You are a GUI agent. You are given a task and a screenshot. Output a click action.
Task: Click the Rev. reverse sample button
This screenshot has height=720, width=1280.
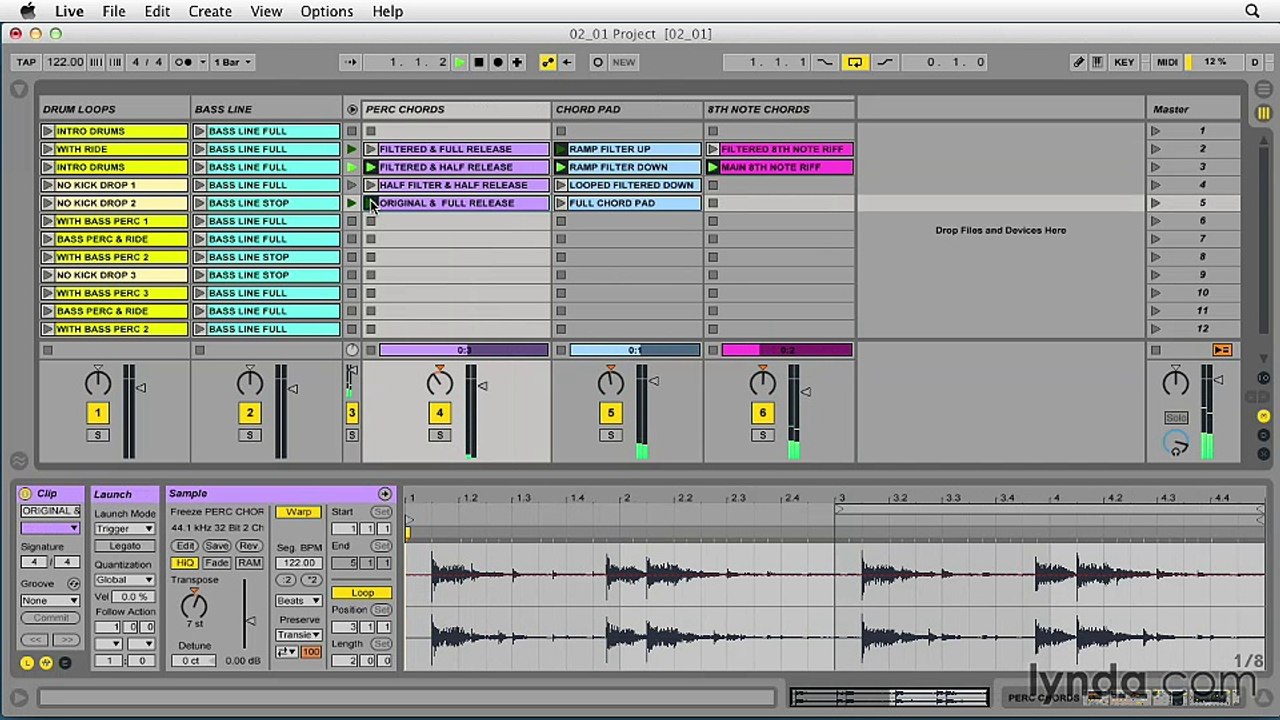[248, 546]
